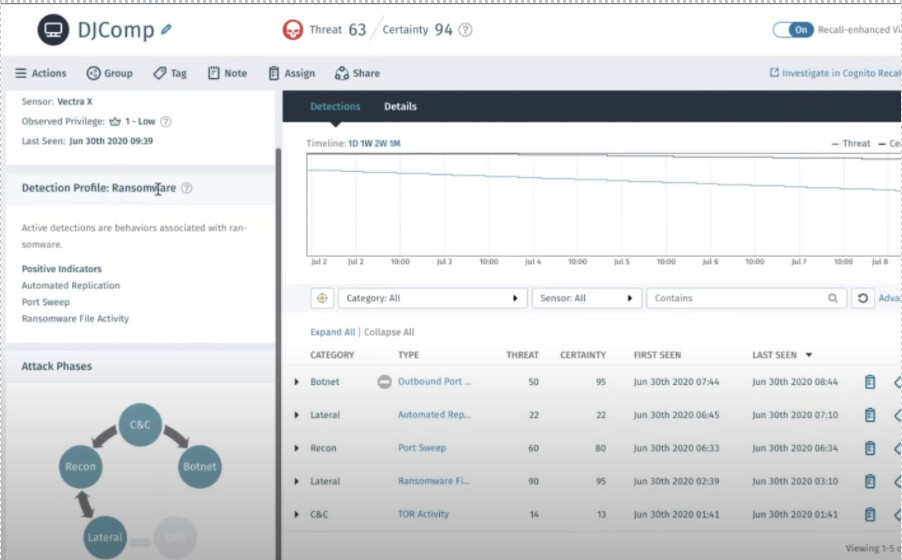Click Expand All detections

[x=332, y=332]
